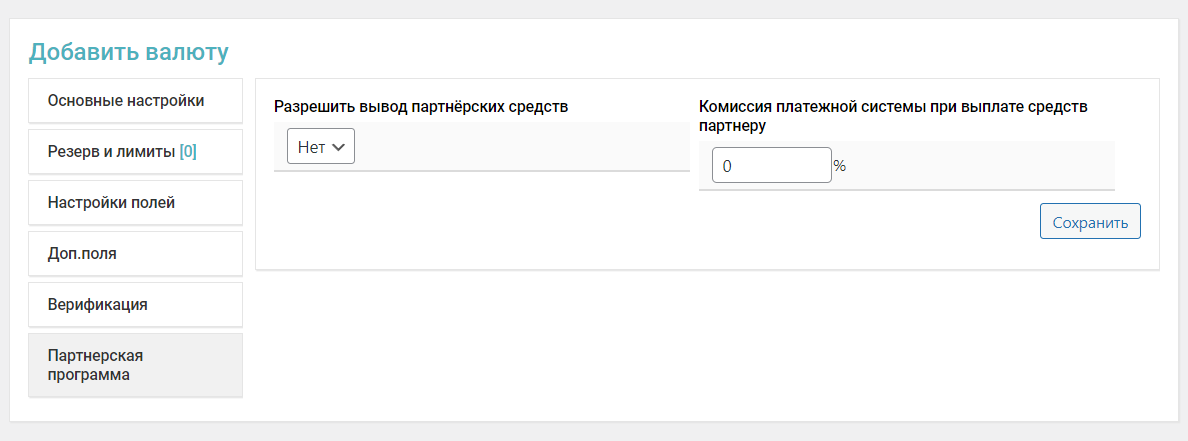This screenshot has width=1188, height=441.
Task: Click the chevron arrow in the Нет selector
Action: click(338, 147)
